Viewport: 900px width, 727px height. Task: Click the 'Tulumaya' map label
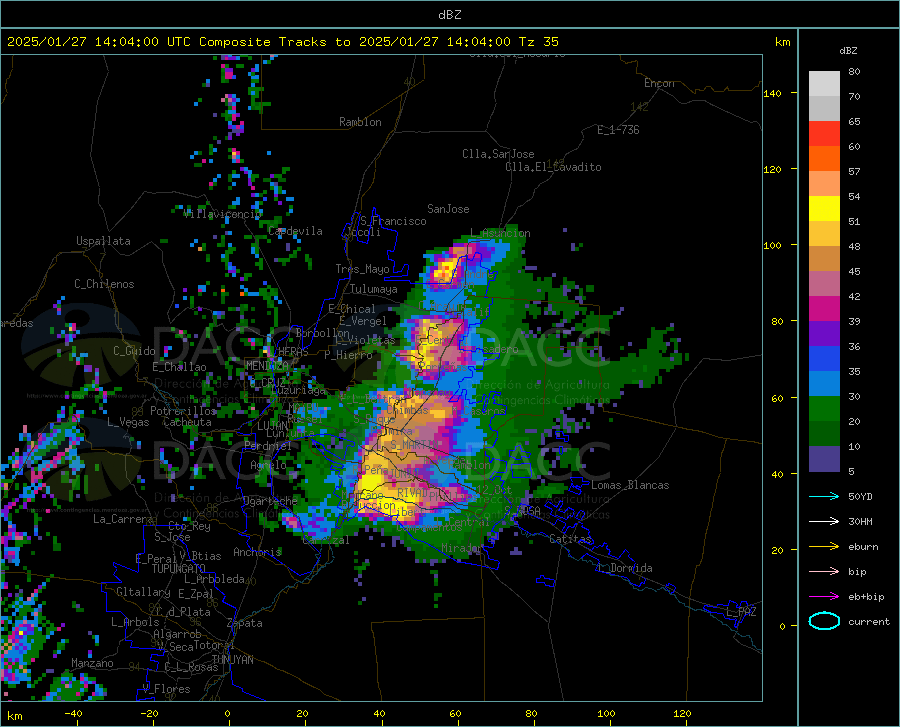tap(374, 289)
